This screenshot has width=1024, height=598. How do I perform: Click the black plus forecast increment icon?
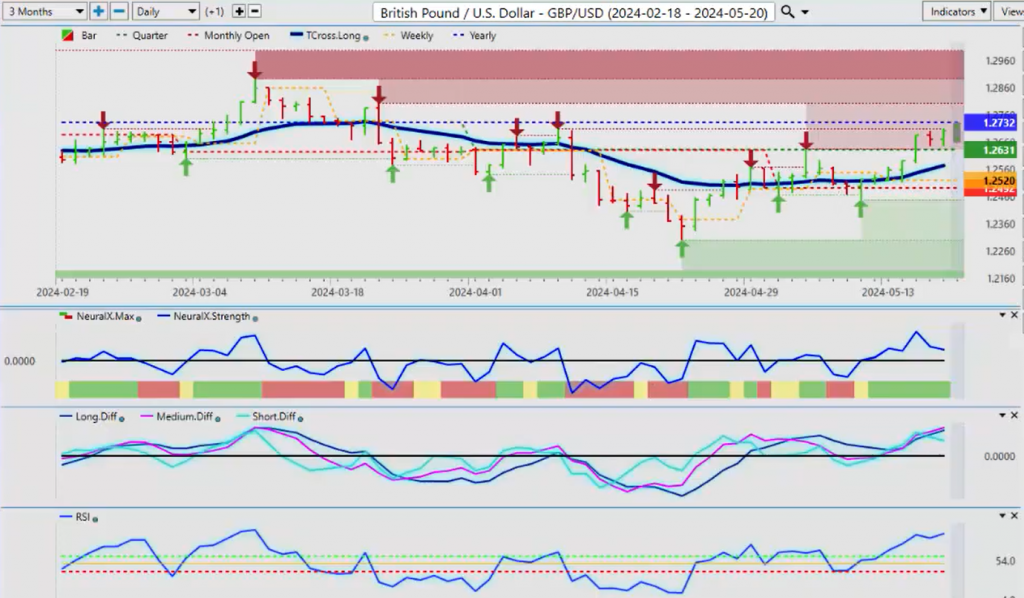click(239, 11)
